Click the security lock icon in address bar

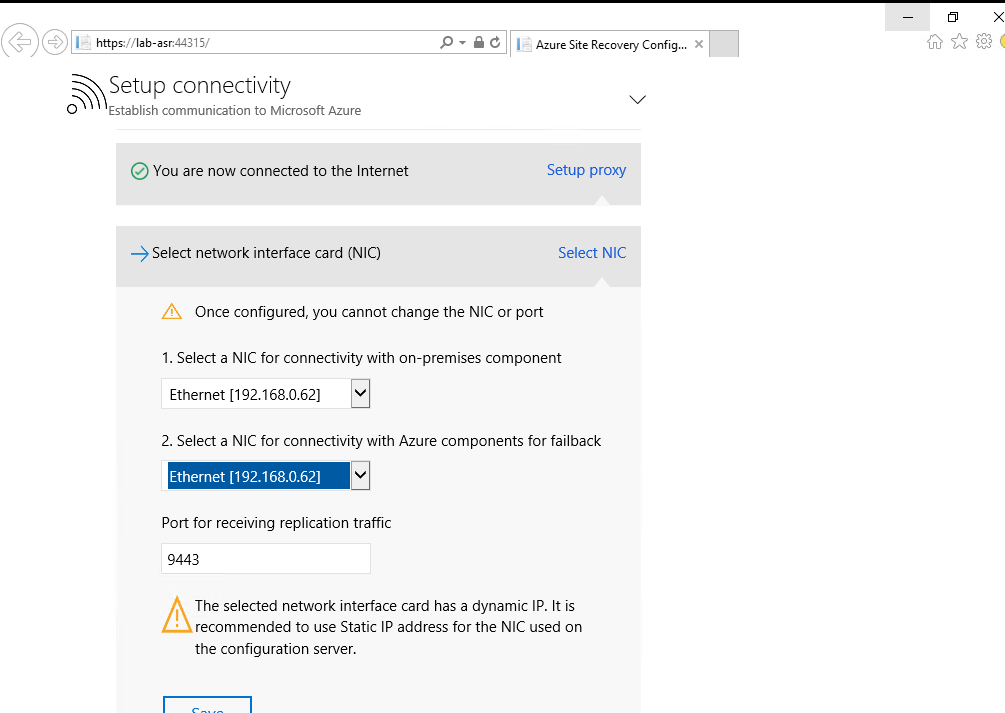click(478, 43)
